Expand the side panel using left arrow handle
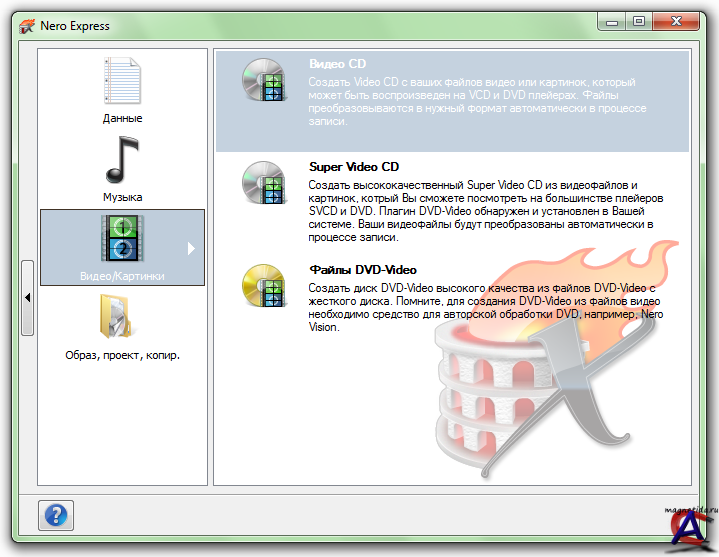The width and height of the screenshot is (719, 557). click(x=27, y=297)
